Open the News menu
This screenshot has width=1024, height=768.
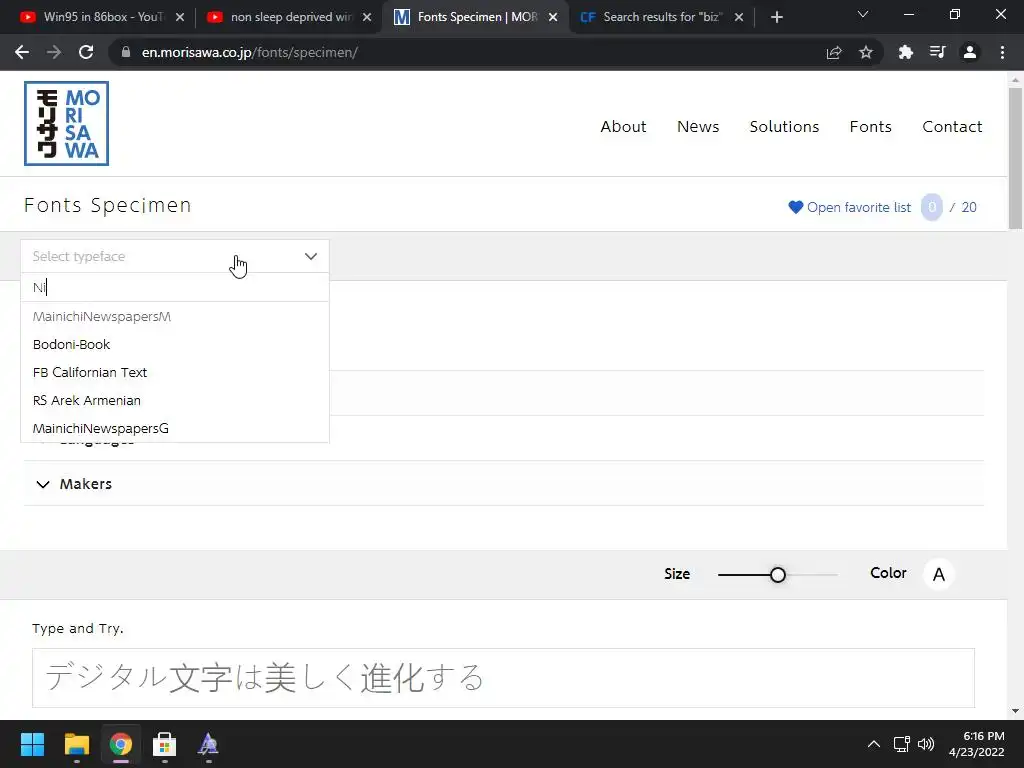698,127
